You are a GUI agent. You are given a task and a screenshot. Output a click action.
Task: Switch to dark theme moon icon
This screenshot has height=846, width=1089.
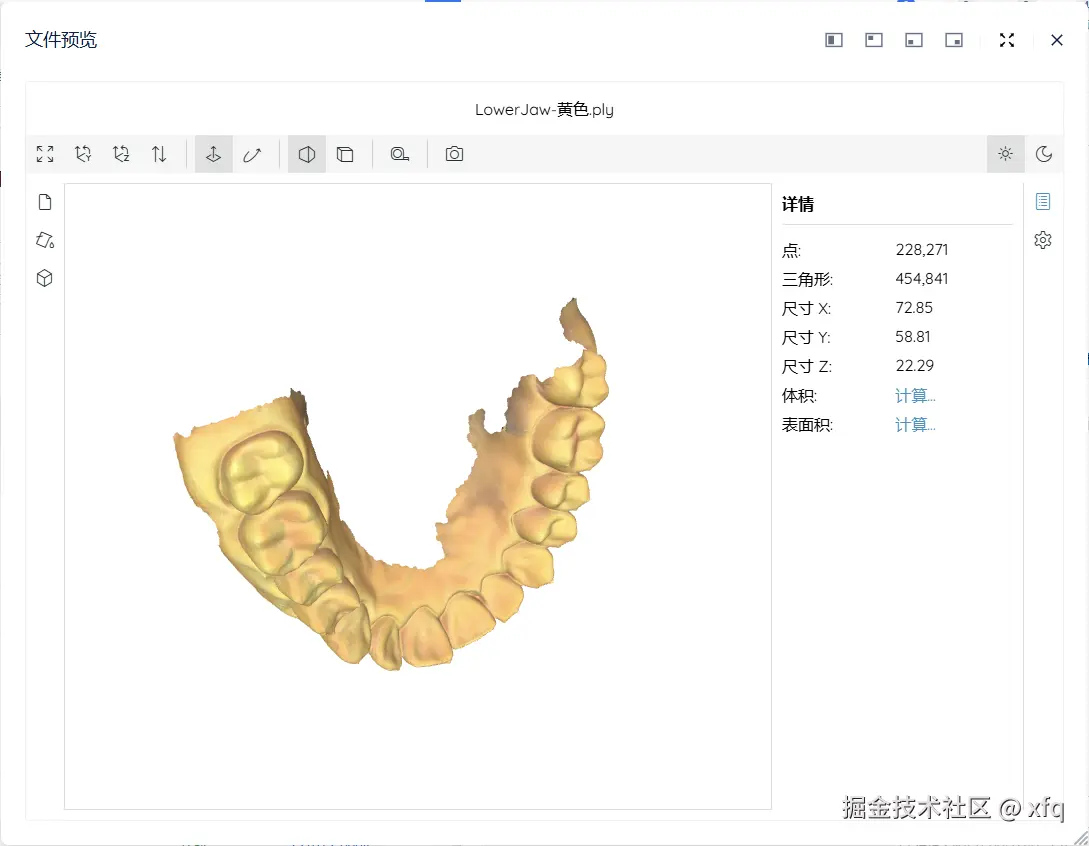tap(1043, 154)
